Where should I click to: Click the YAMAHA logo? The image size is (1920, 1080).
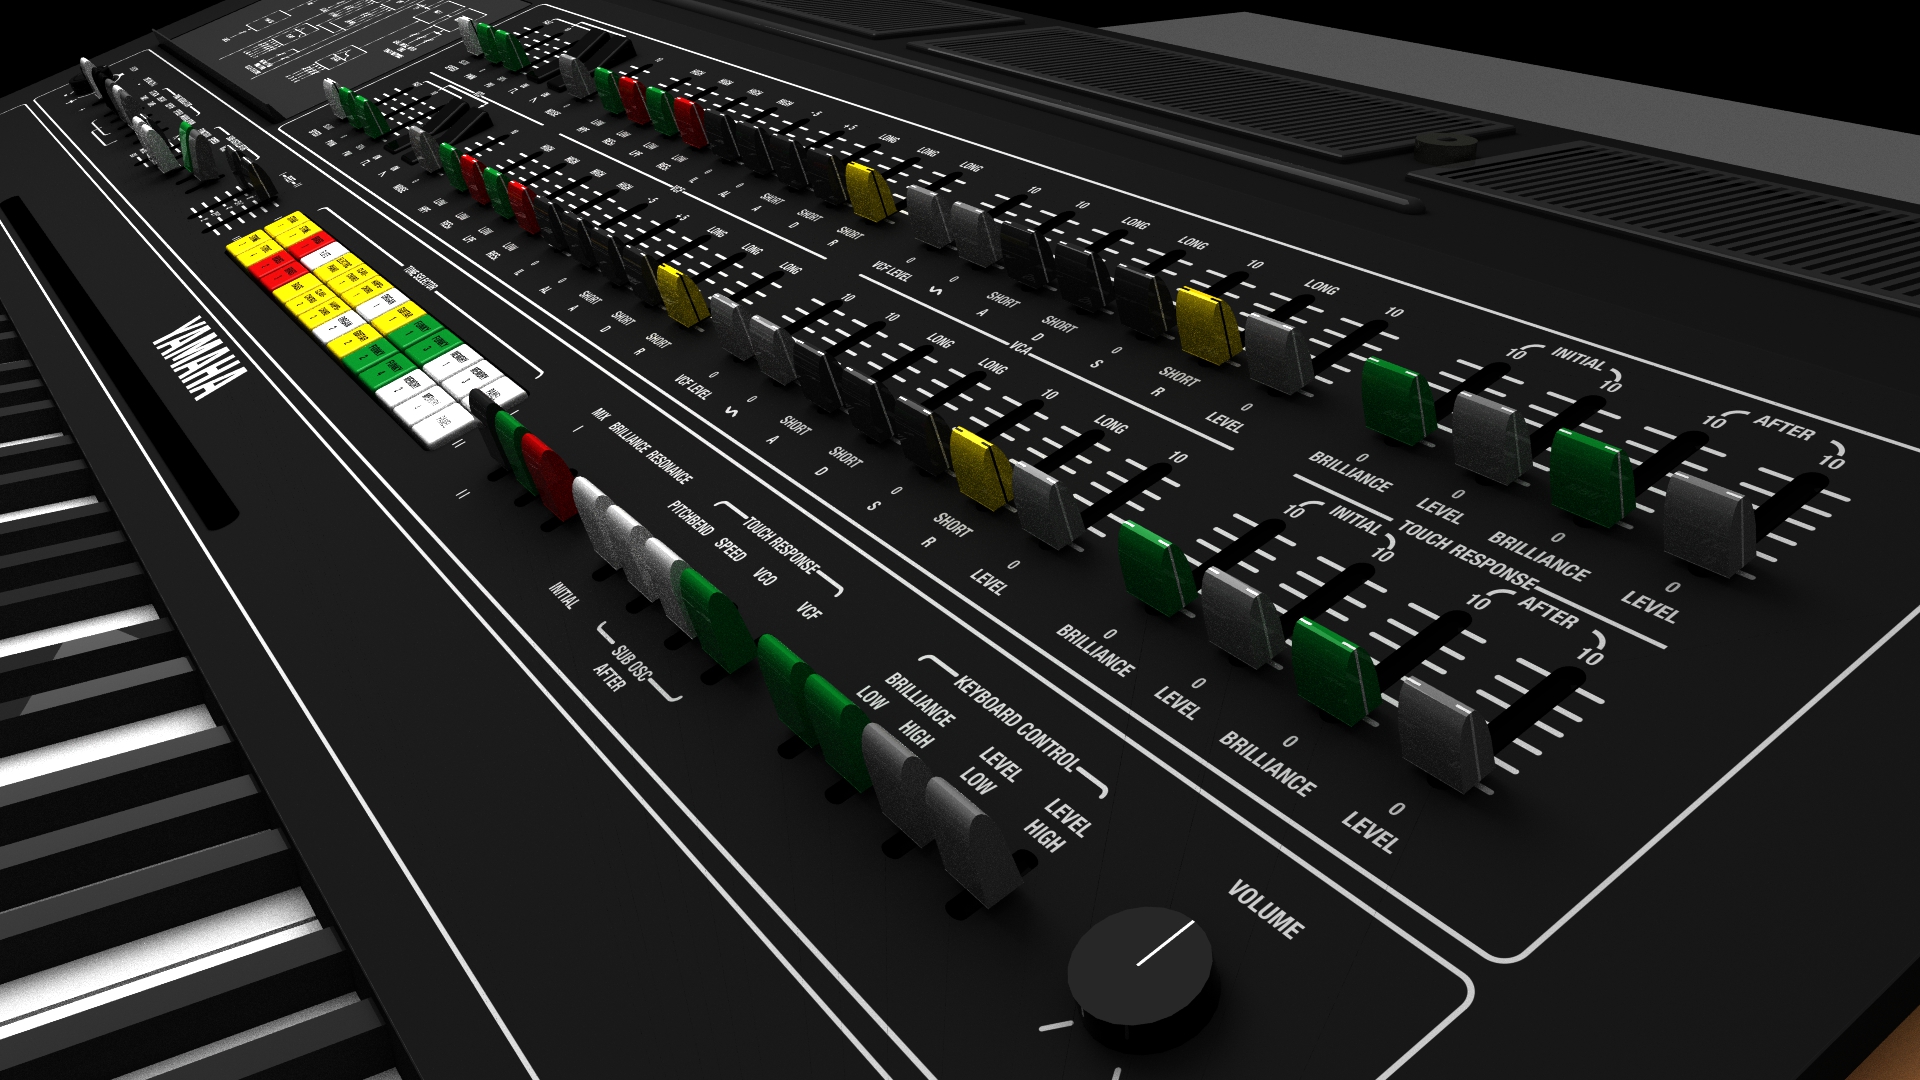[199, 359]
